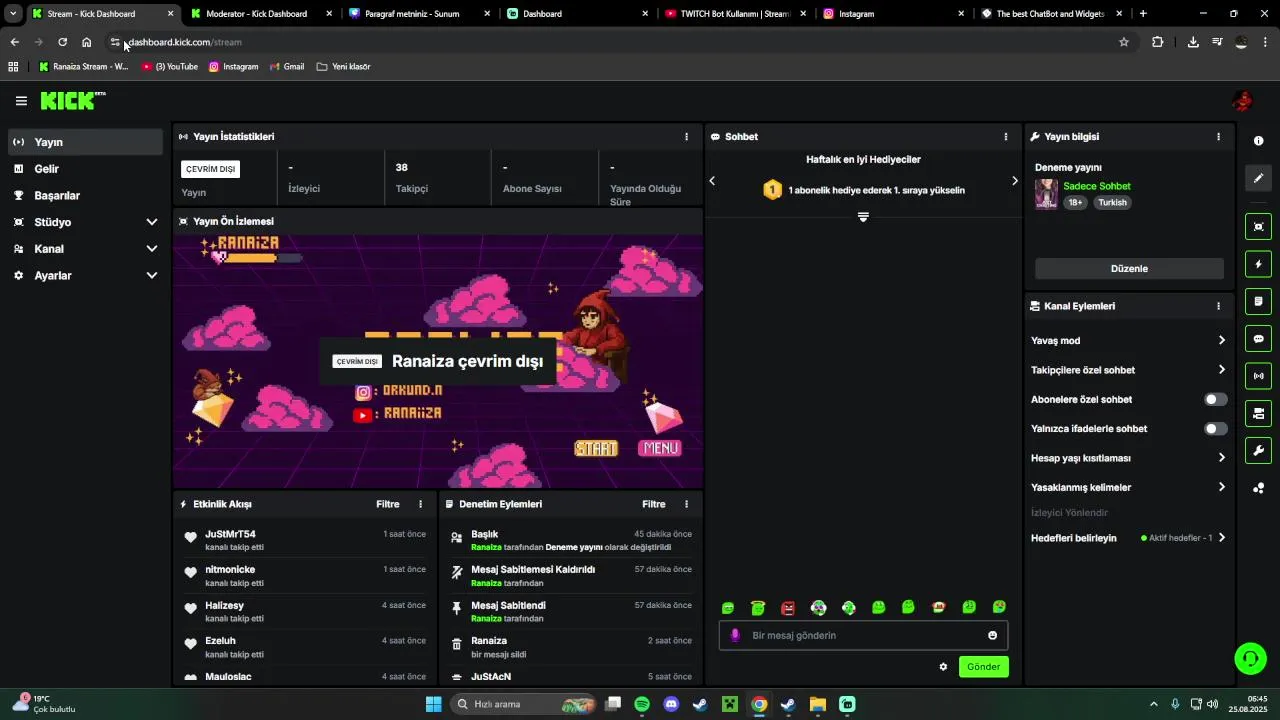This screenshot has width=1280, height=720.
Task: Click the Düzenle button
Action: (1129, 269)
